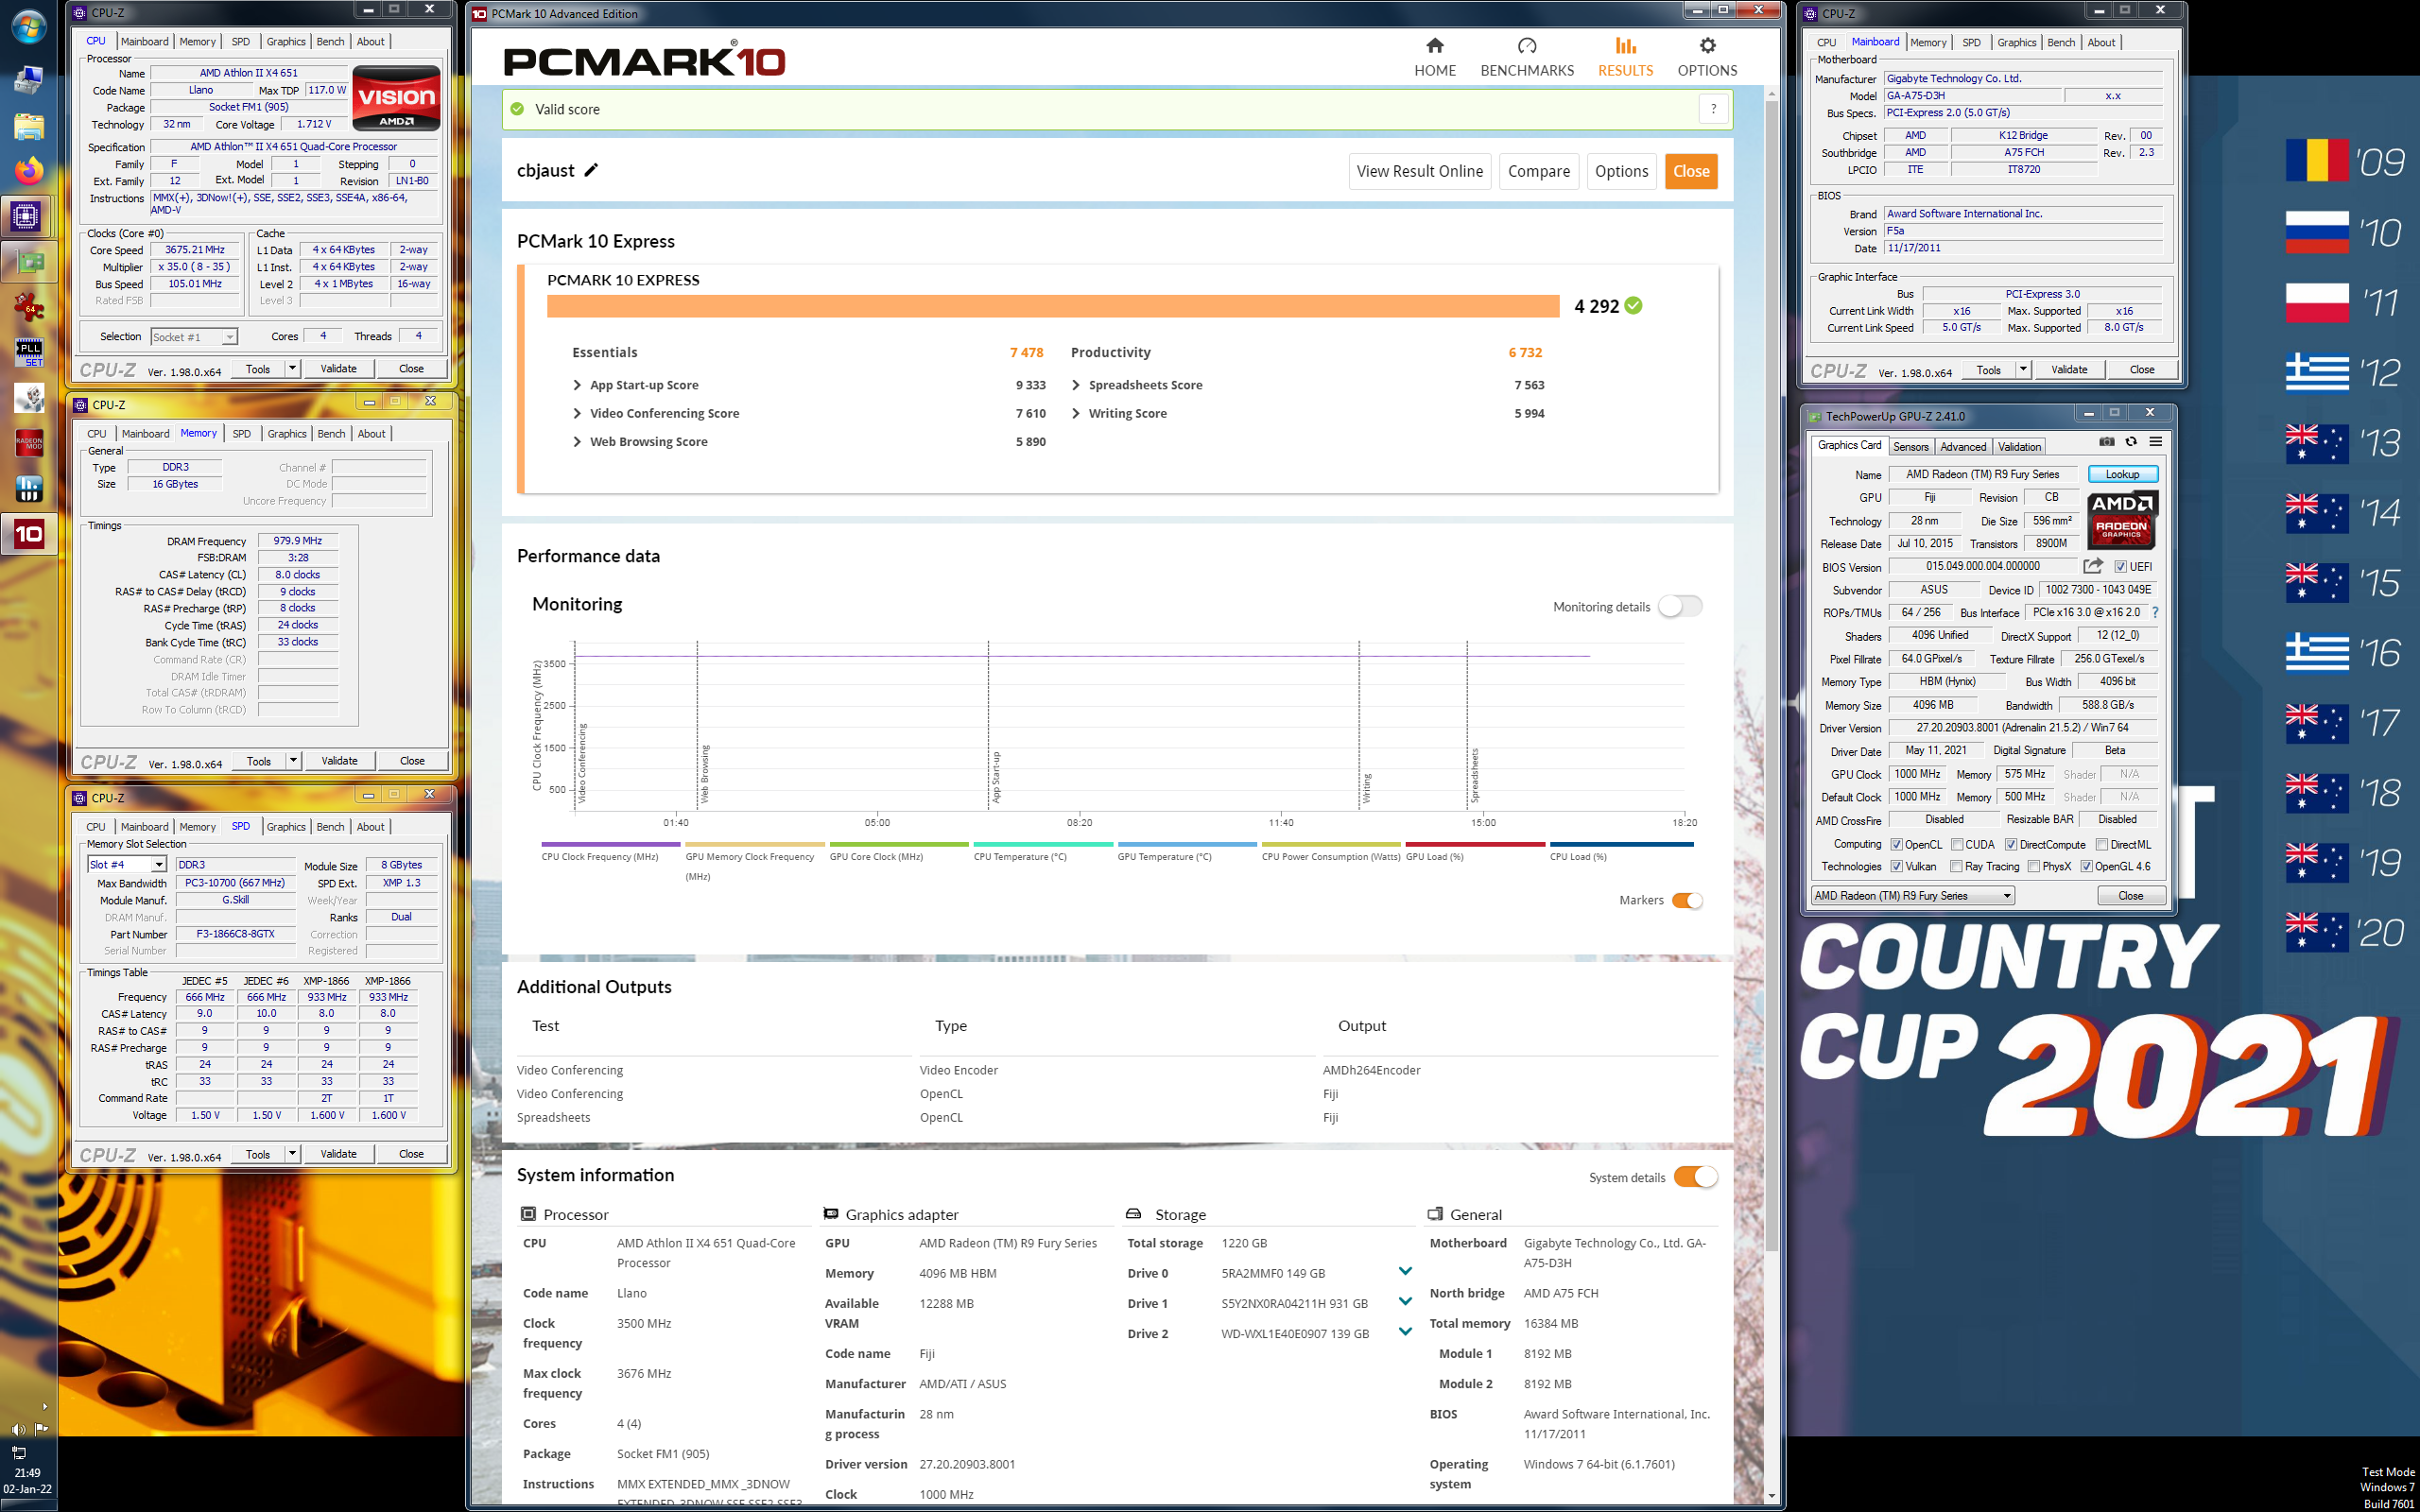Open HWiNFO bar-chart taskbar icon

click(x=28, y=488)
